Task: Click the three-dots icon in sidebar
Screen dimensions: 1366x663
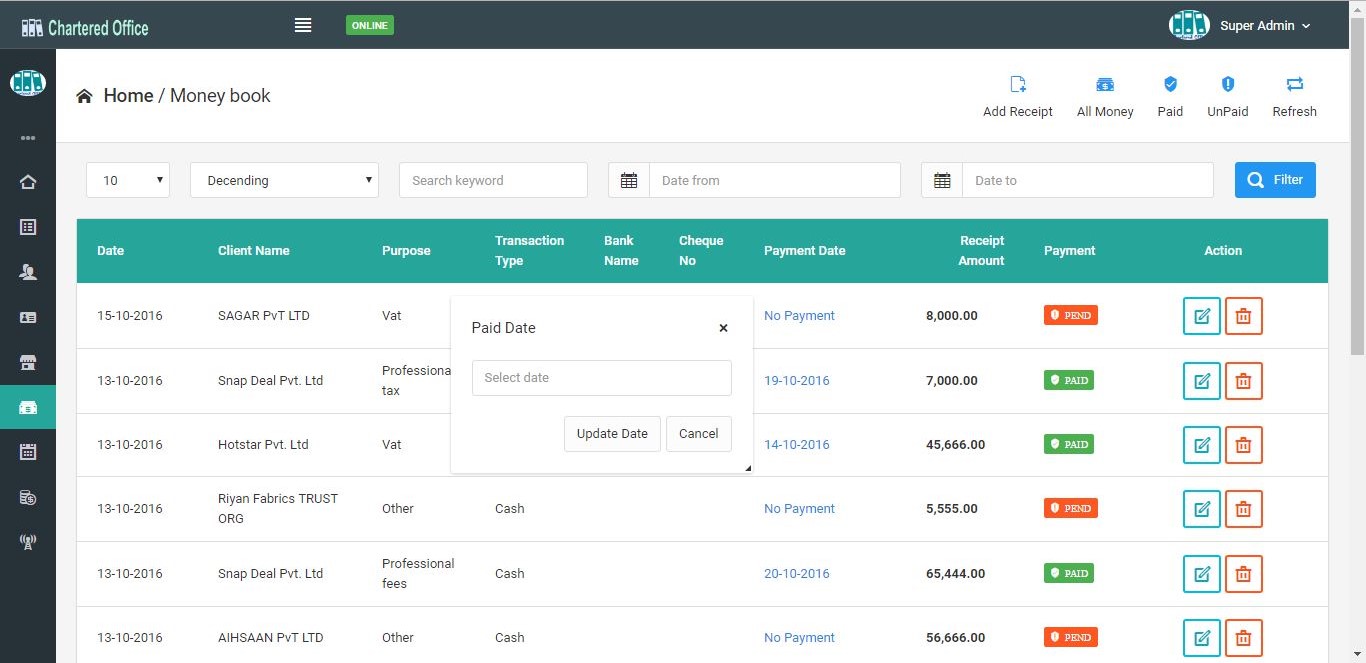Action: coord(28,138)
